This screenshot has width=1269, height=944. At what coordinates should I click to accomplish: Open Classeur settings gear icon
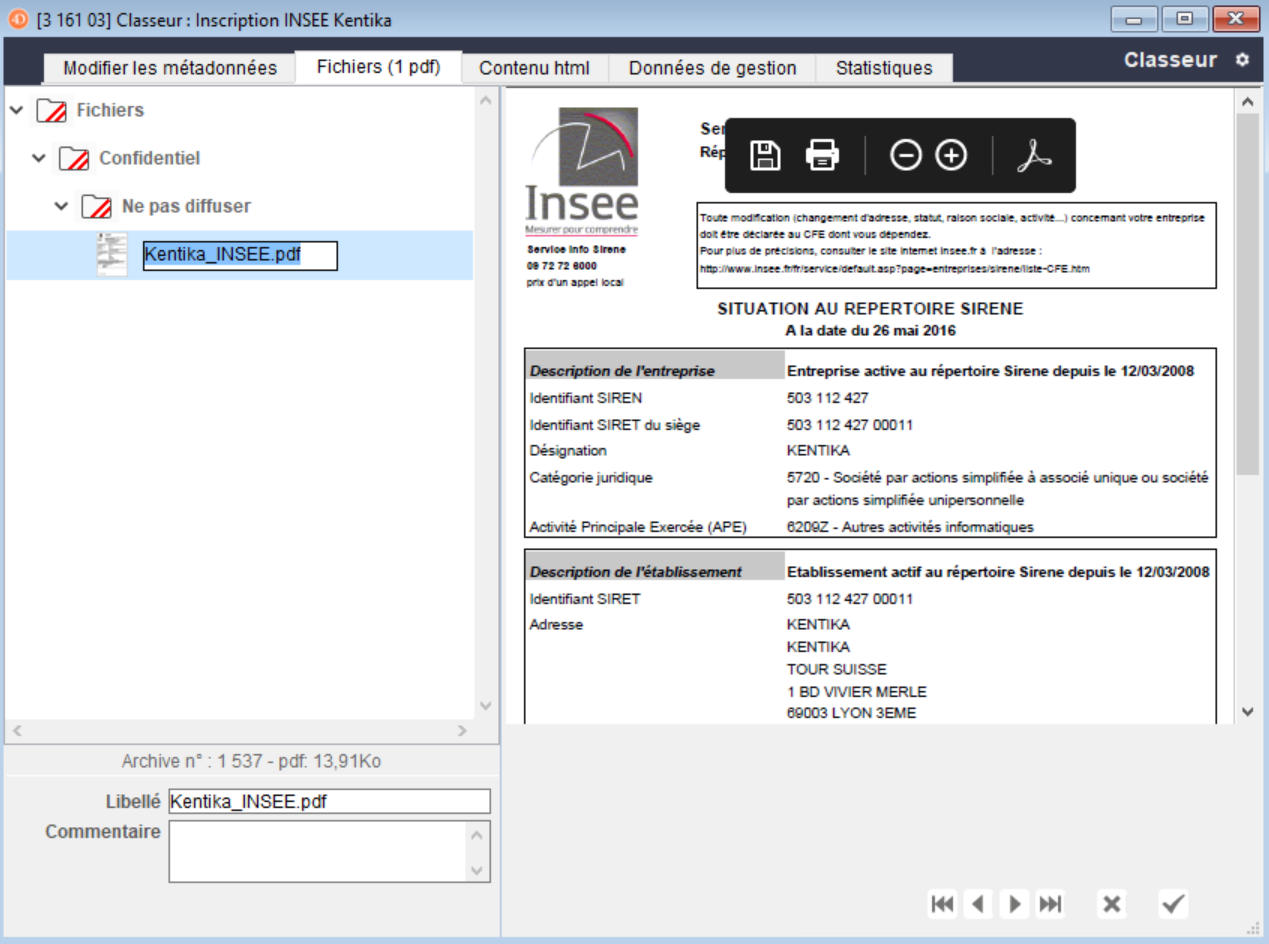click(1242, 60)
